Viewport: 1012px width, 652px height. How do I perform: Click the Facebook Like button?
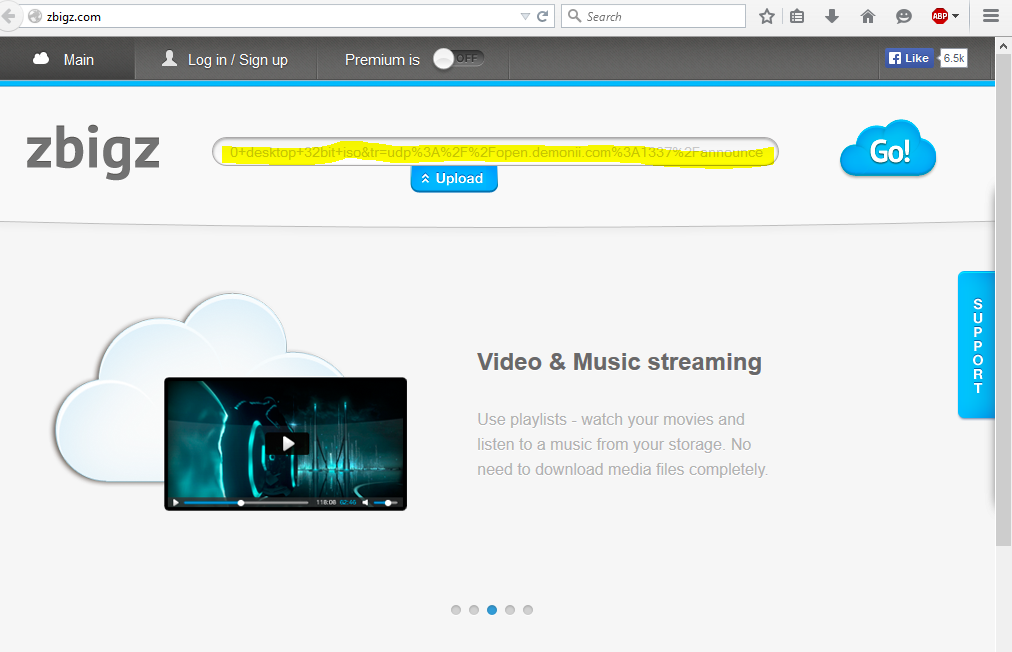[909, 58]
